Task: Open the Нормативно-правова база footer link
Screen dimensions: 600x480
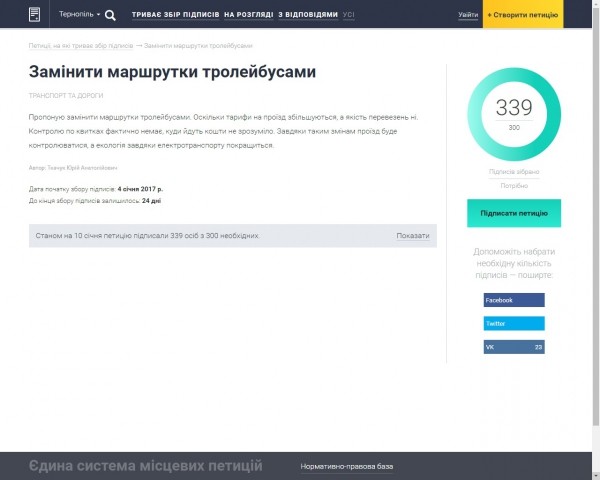Action: click(x=347, y=467)
